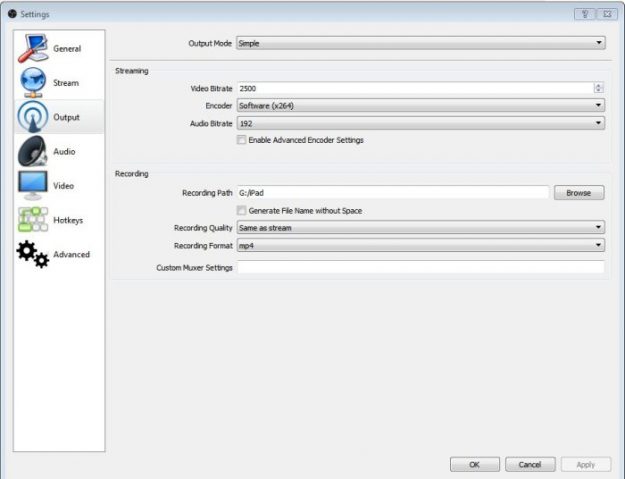Click the Recording section heading

132,174
